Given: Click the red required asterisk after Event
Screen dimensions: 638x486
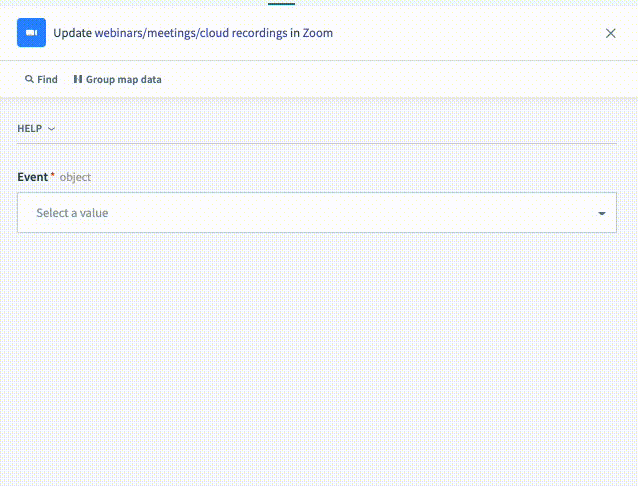Looking at the screenshot, I should (52, 176).
